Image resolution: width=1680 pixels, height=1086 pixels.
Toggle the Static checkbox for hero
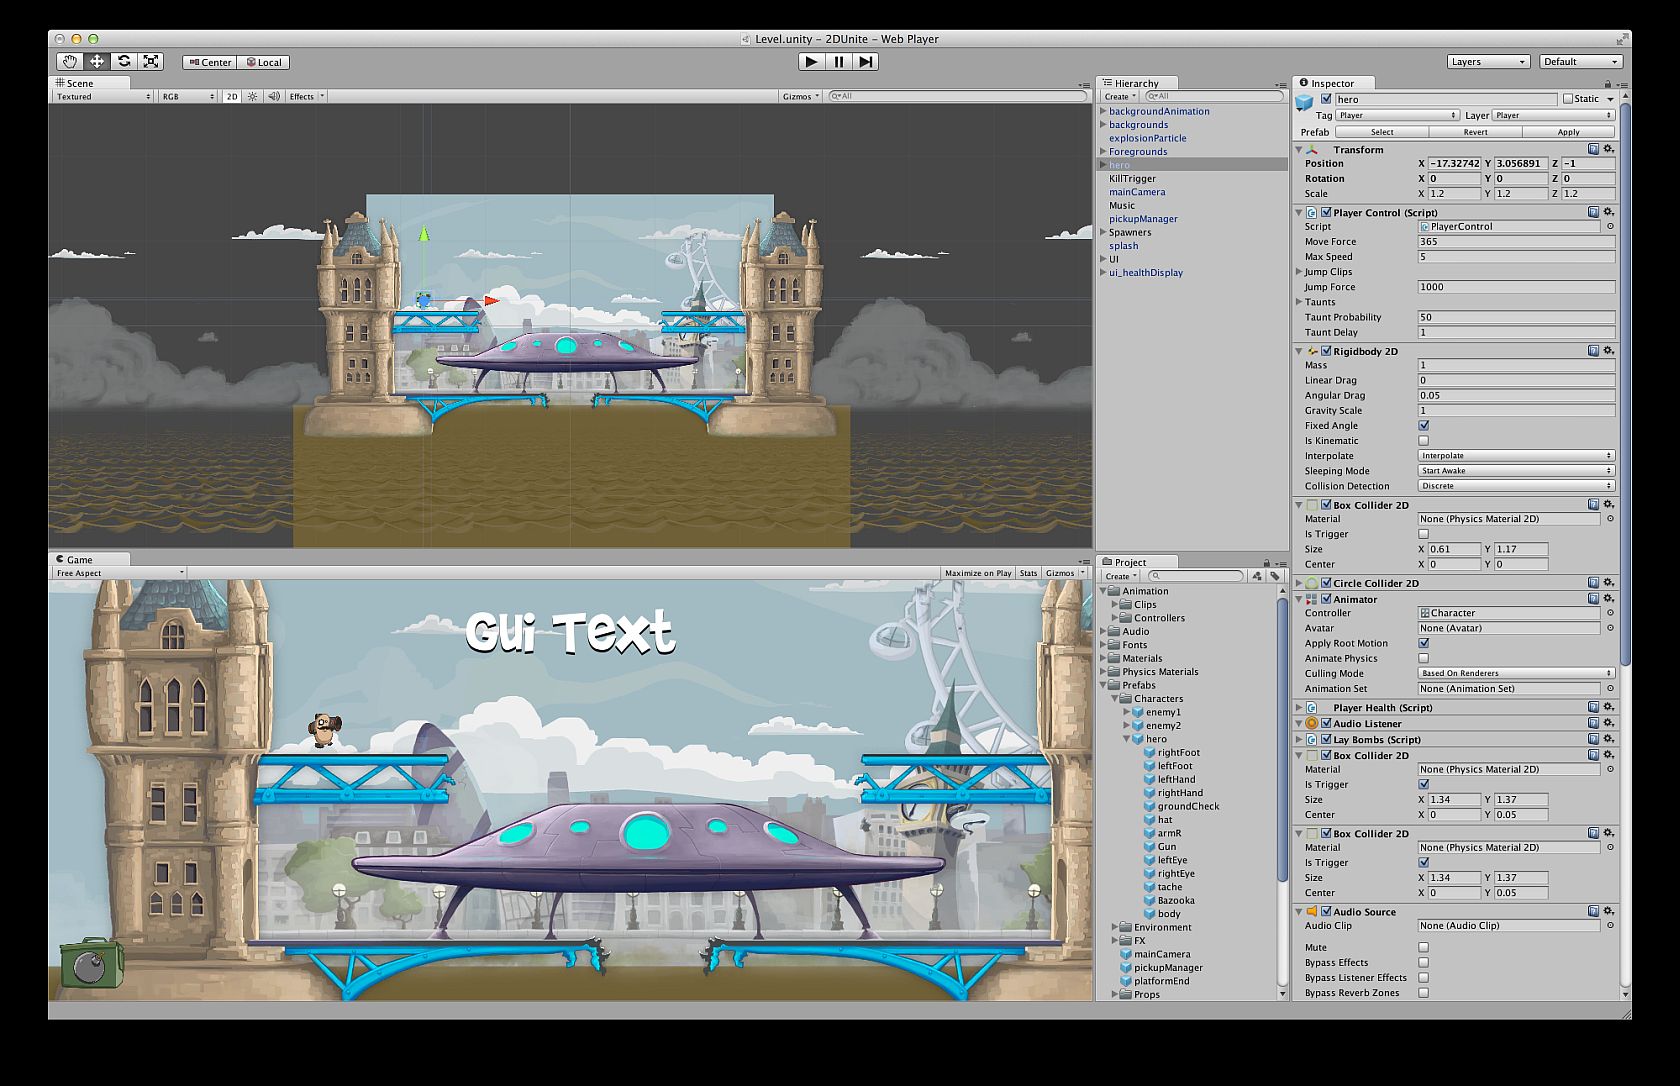[x=1568, y=99]
